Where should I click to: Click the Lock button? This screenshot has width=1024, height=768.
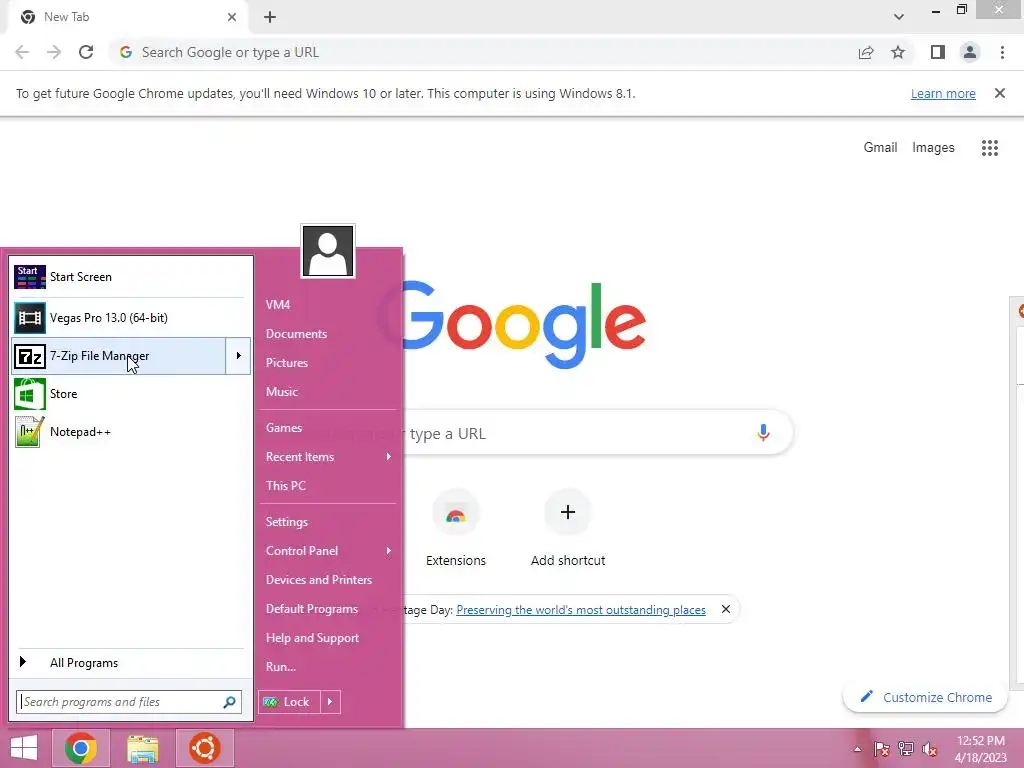pos(289,702)
